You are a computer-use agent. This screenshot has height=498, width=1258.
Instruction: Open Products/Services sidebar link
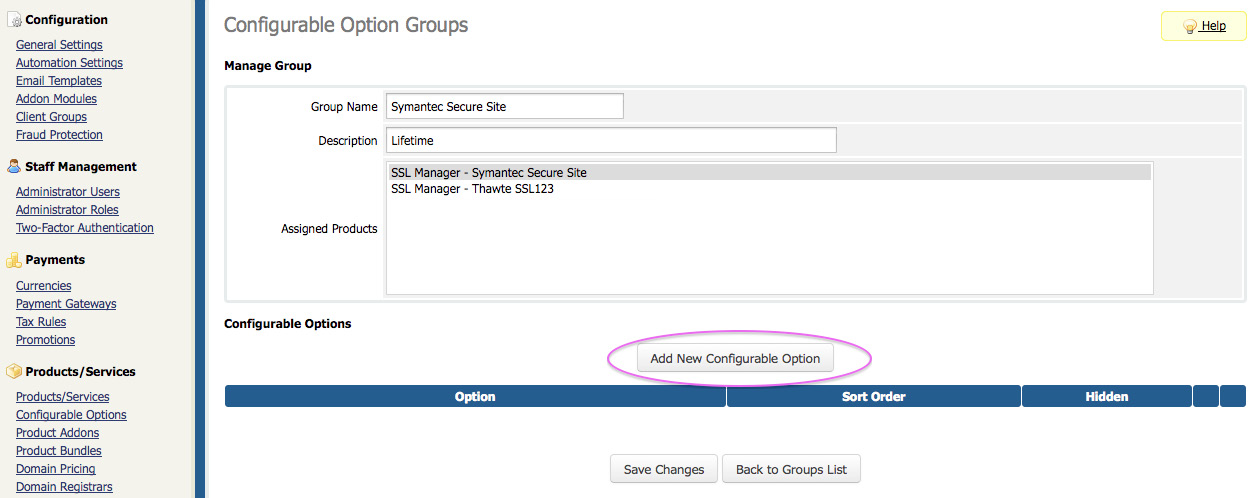coord(63,397)
